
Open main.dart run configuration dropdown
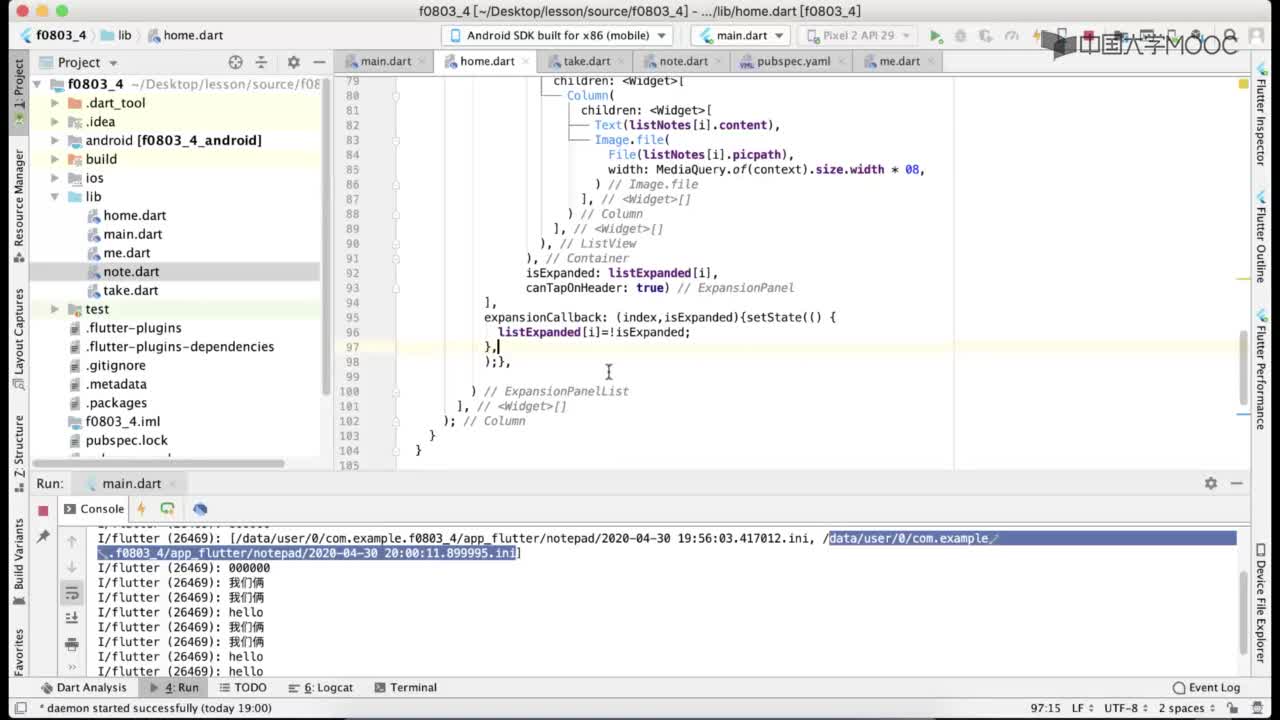[x=741, y=35]
